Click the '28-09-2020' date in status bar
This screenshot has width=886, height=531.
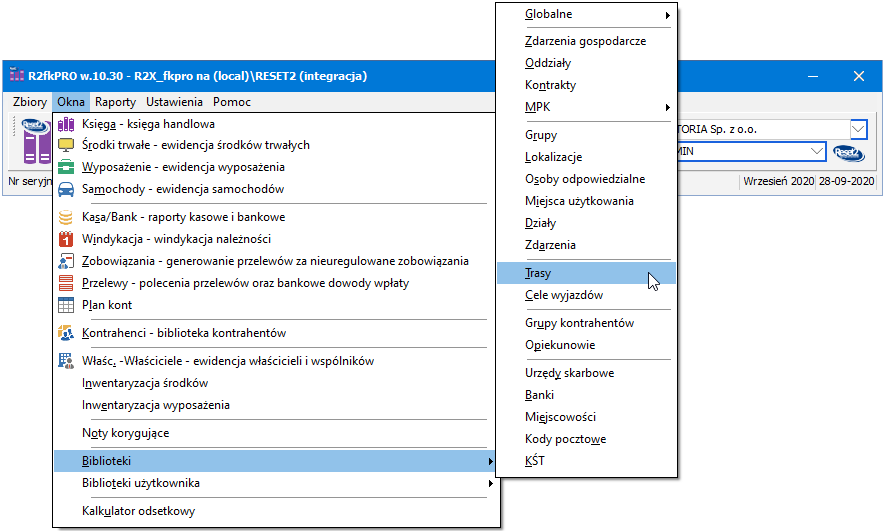(x=846, y=181)
